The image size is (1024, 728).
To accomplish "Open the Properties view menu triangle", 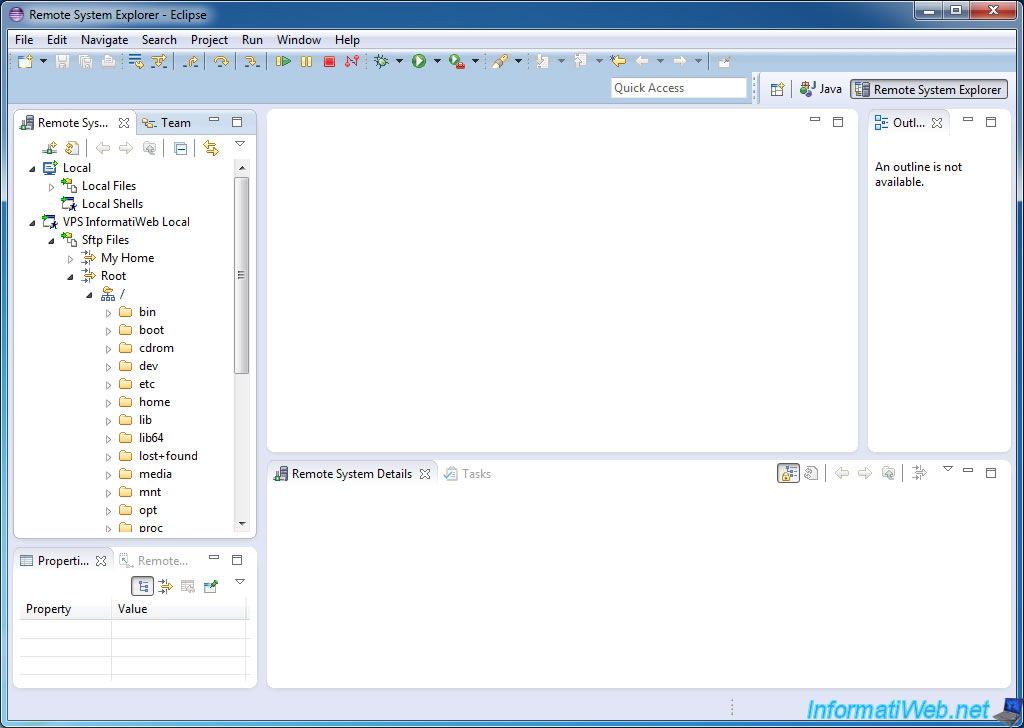I will click(x=240, y=581).
